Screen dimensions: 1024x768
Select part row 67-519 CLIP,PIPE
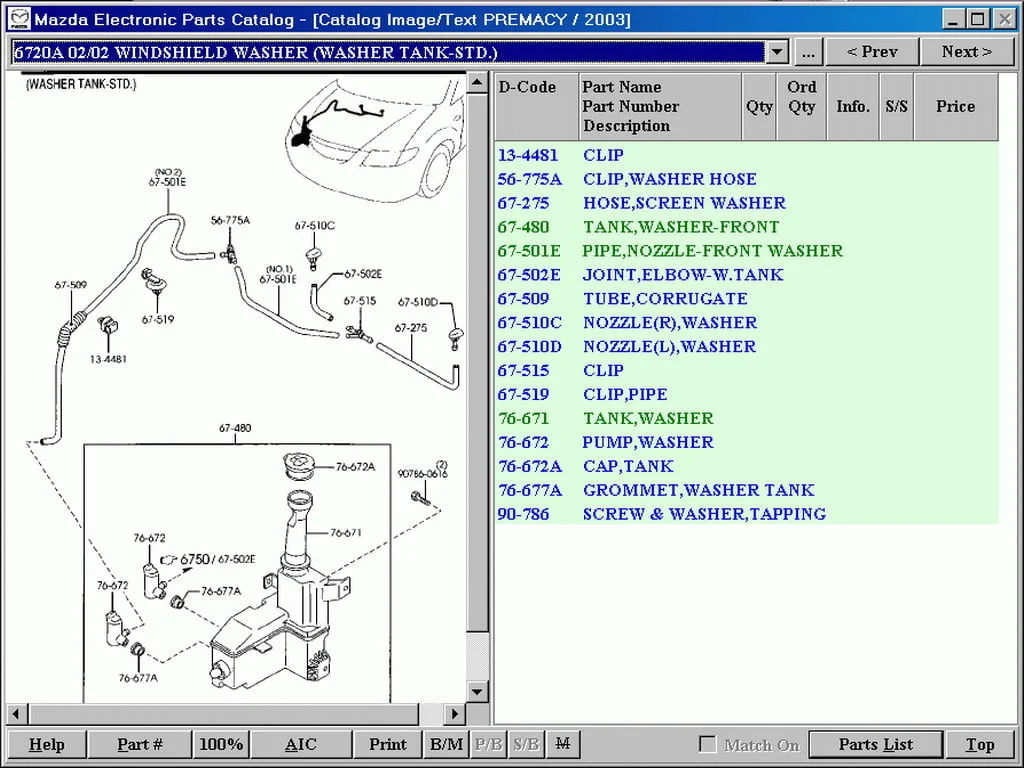click(746, 394)
